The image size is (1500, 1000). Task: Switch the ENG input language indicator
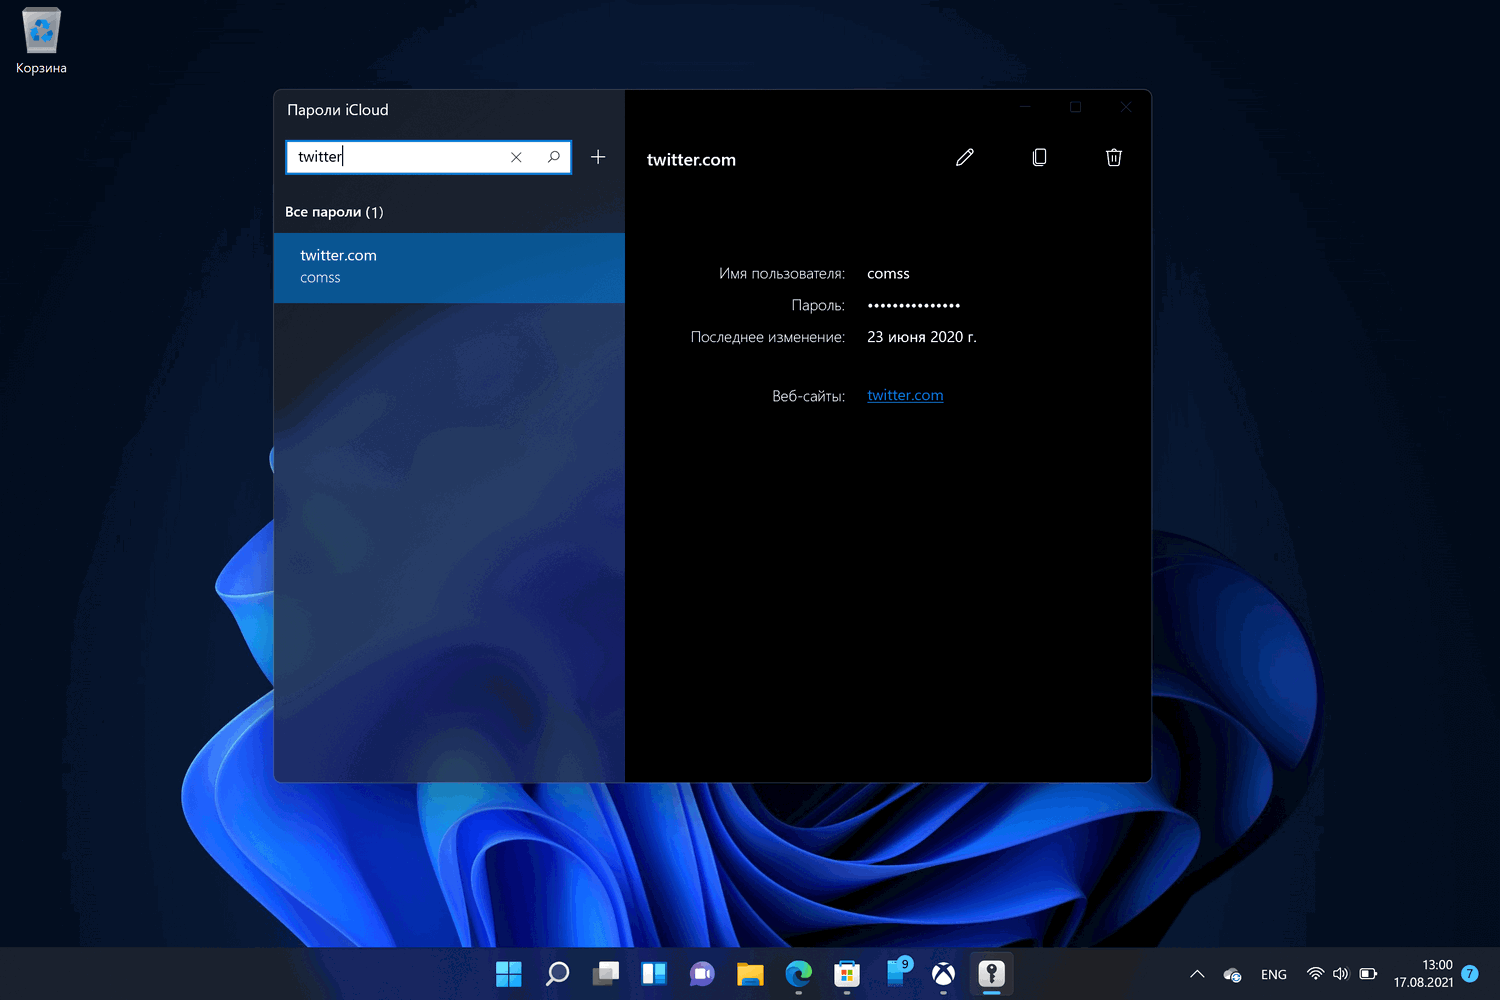[1273, 974]
